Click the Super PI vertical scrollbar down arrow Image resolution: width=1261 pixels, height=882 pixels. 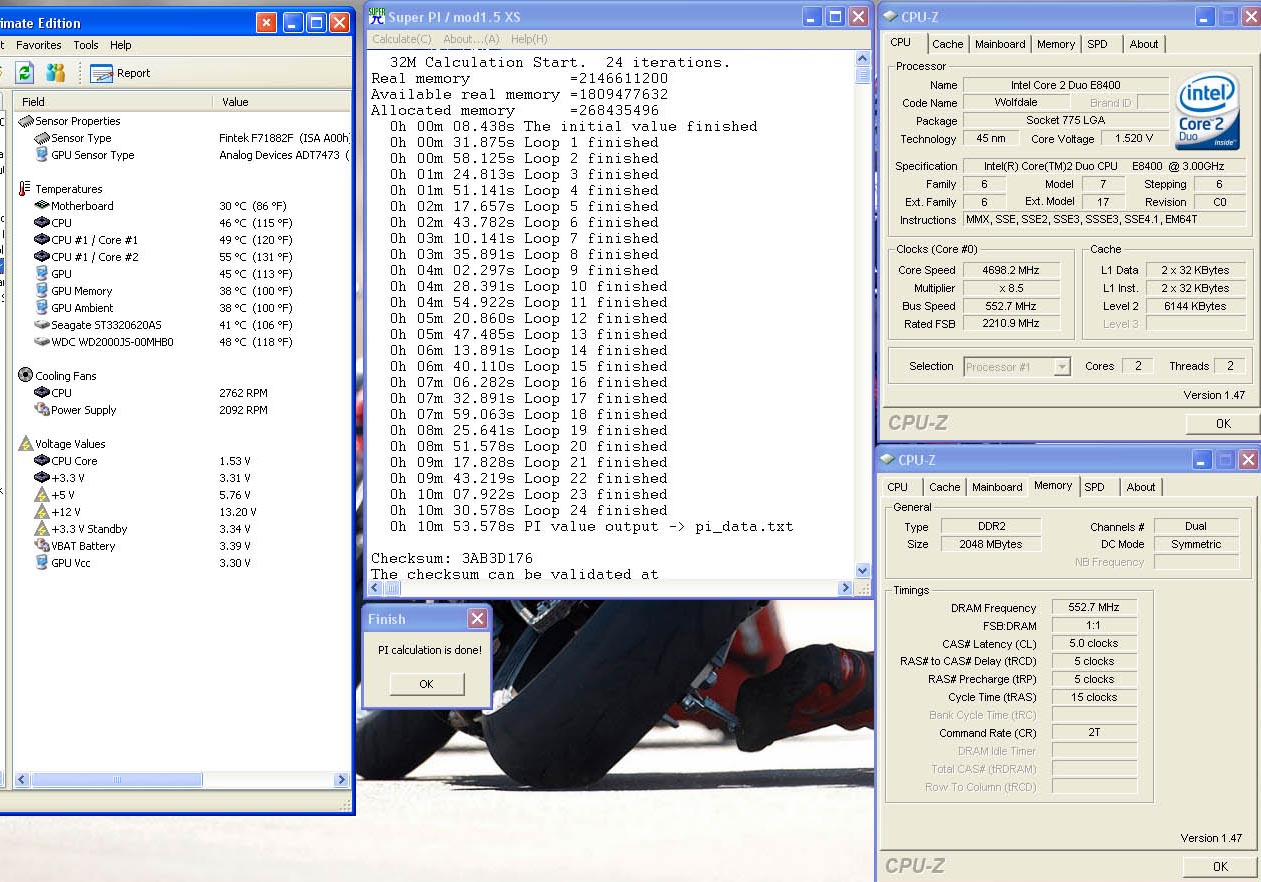(863, 571)
